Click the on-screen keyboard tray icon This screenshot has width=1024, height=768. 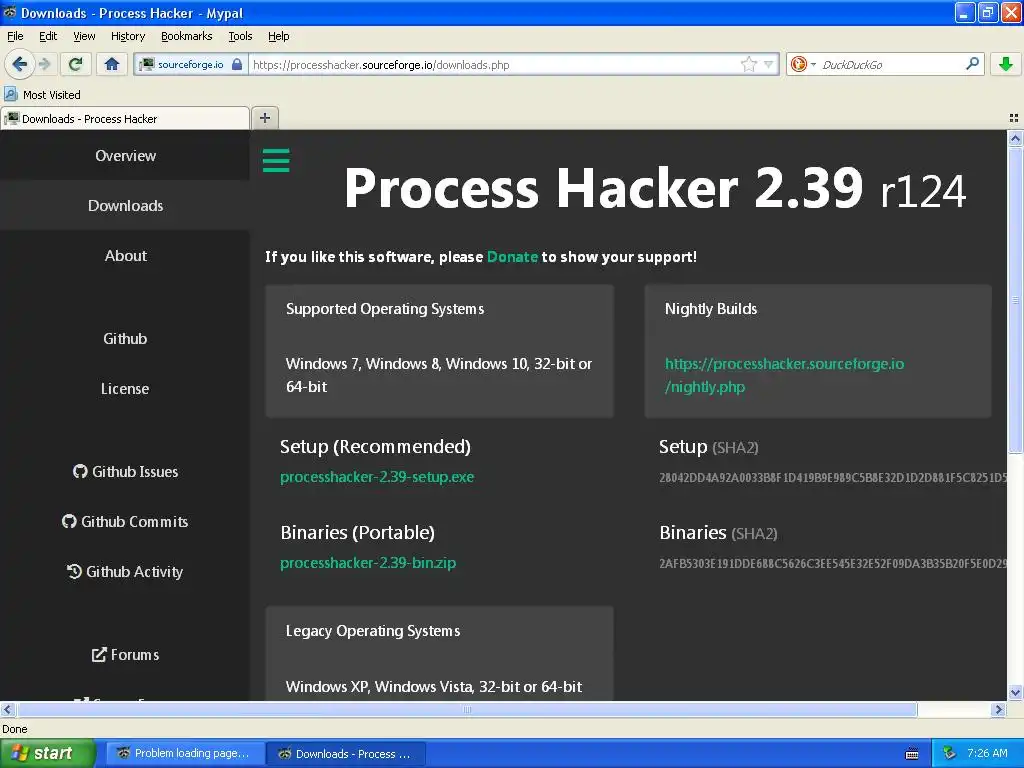(912, 754)
